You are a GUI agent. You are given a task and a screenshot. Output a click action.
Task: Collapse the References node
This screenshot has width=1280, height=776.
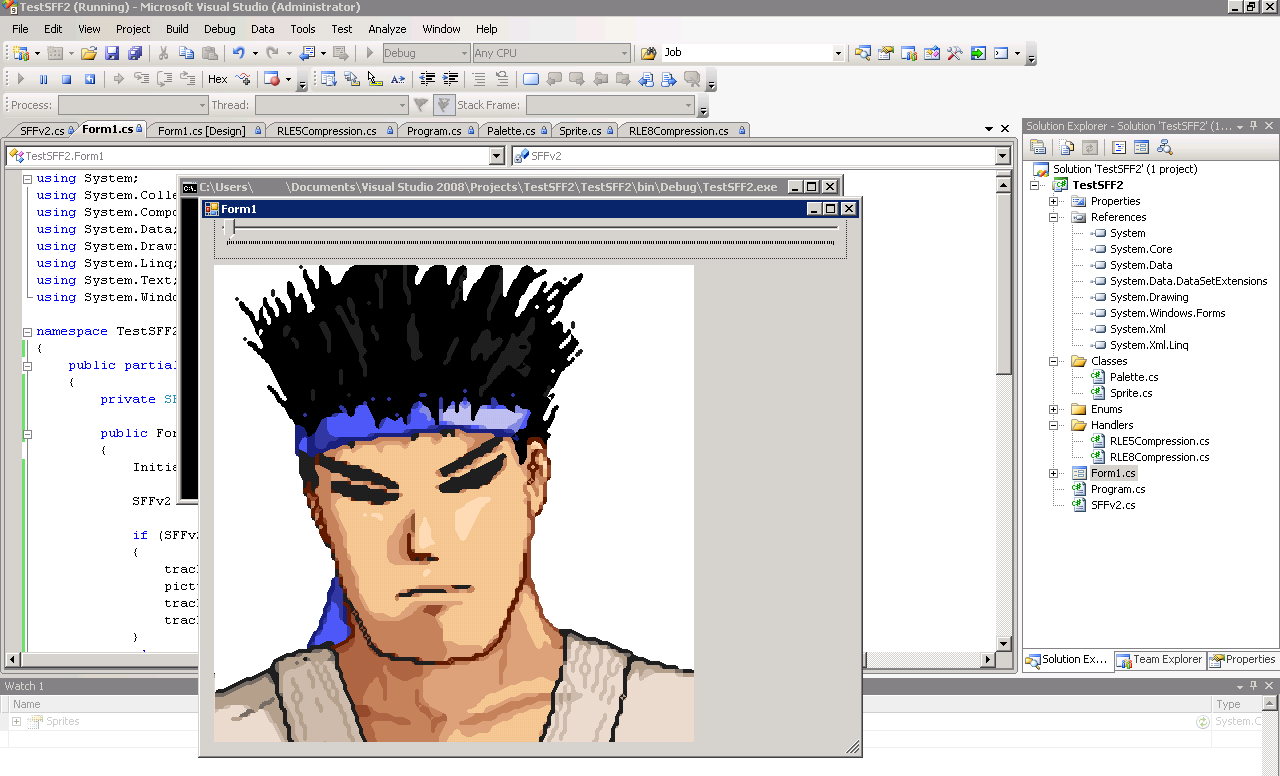point(1053,217)
